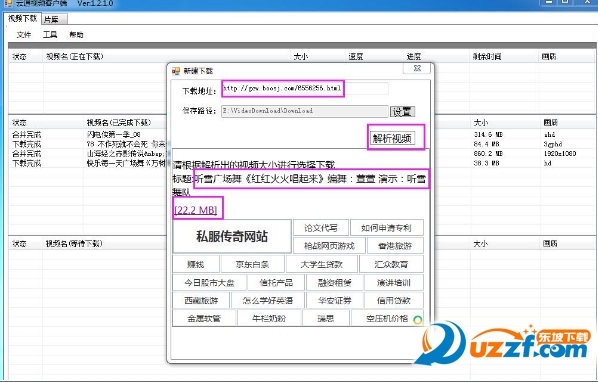Viewport: 598px width, 382px height.
Task: Click the 860.2 MB size cell
Action: coord(489,154)
